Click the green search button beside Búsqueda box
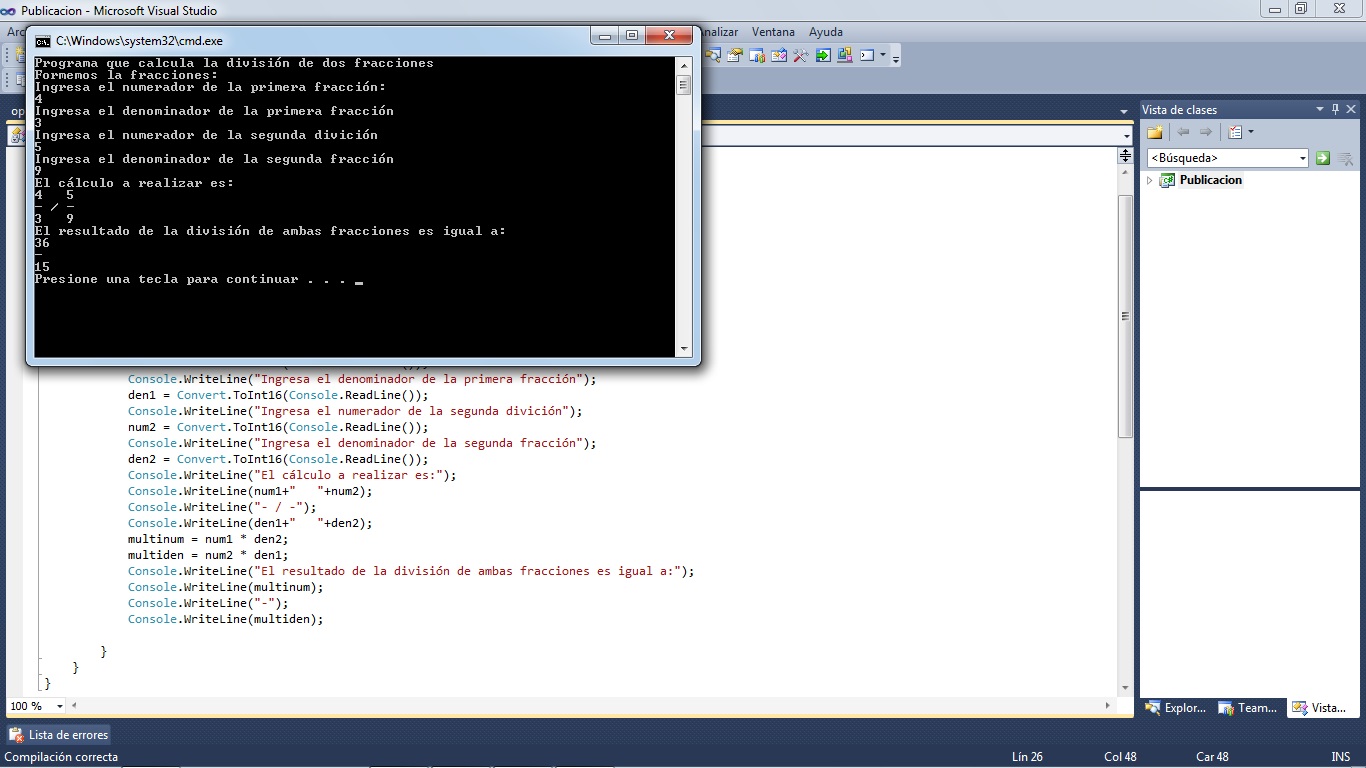The height and width of the screenshot is (768, 1366). (1323, 157)
